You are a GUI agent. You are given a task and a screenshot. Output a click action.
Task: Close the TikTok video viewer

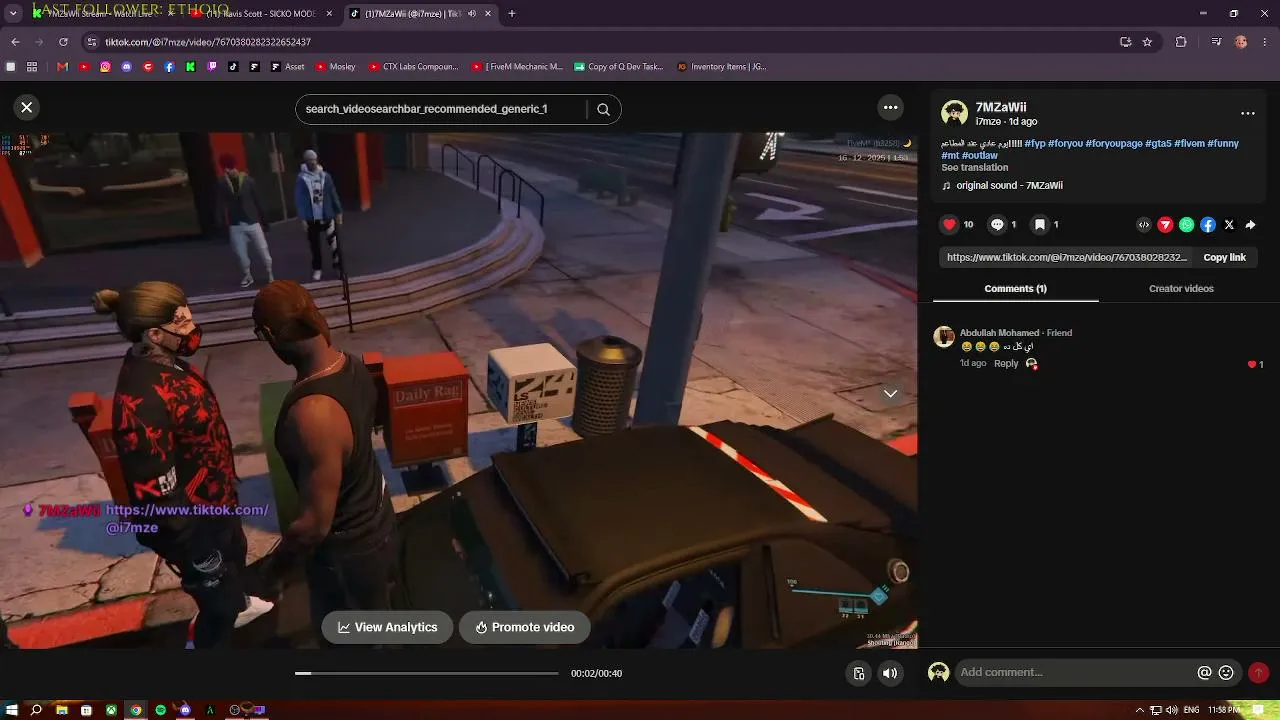point(27,107)
